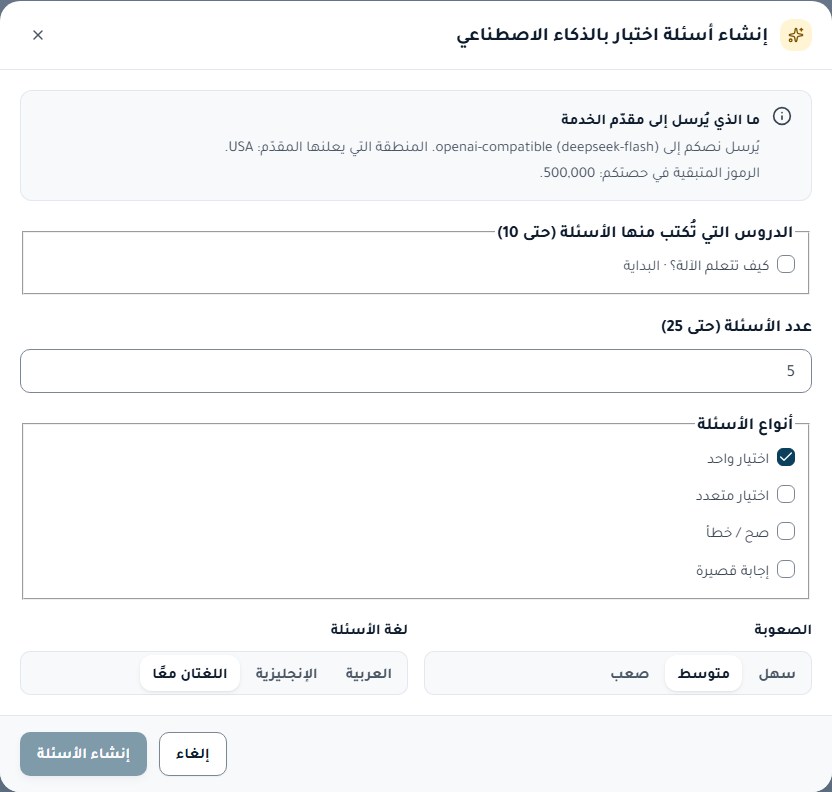Choose 'الإنجليزية' question language
832x792 pixels.
click(286, 673)
